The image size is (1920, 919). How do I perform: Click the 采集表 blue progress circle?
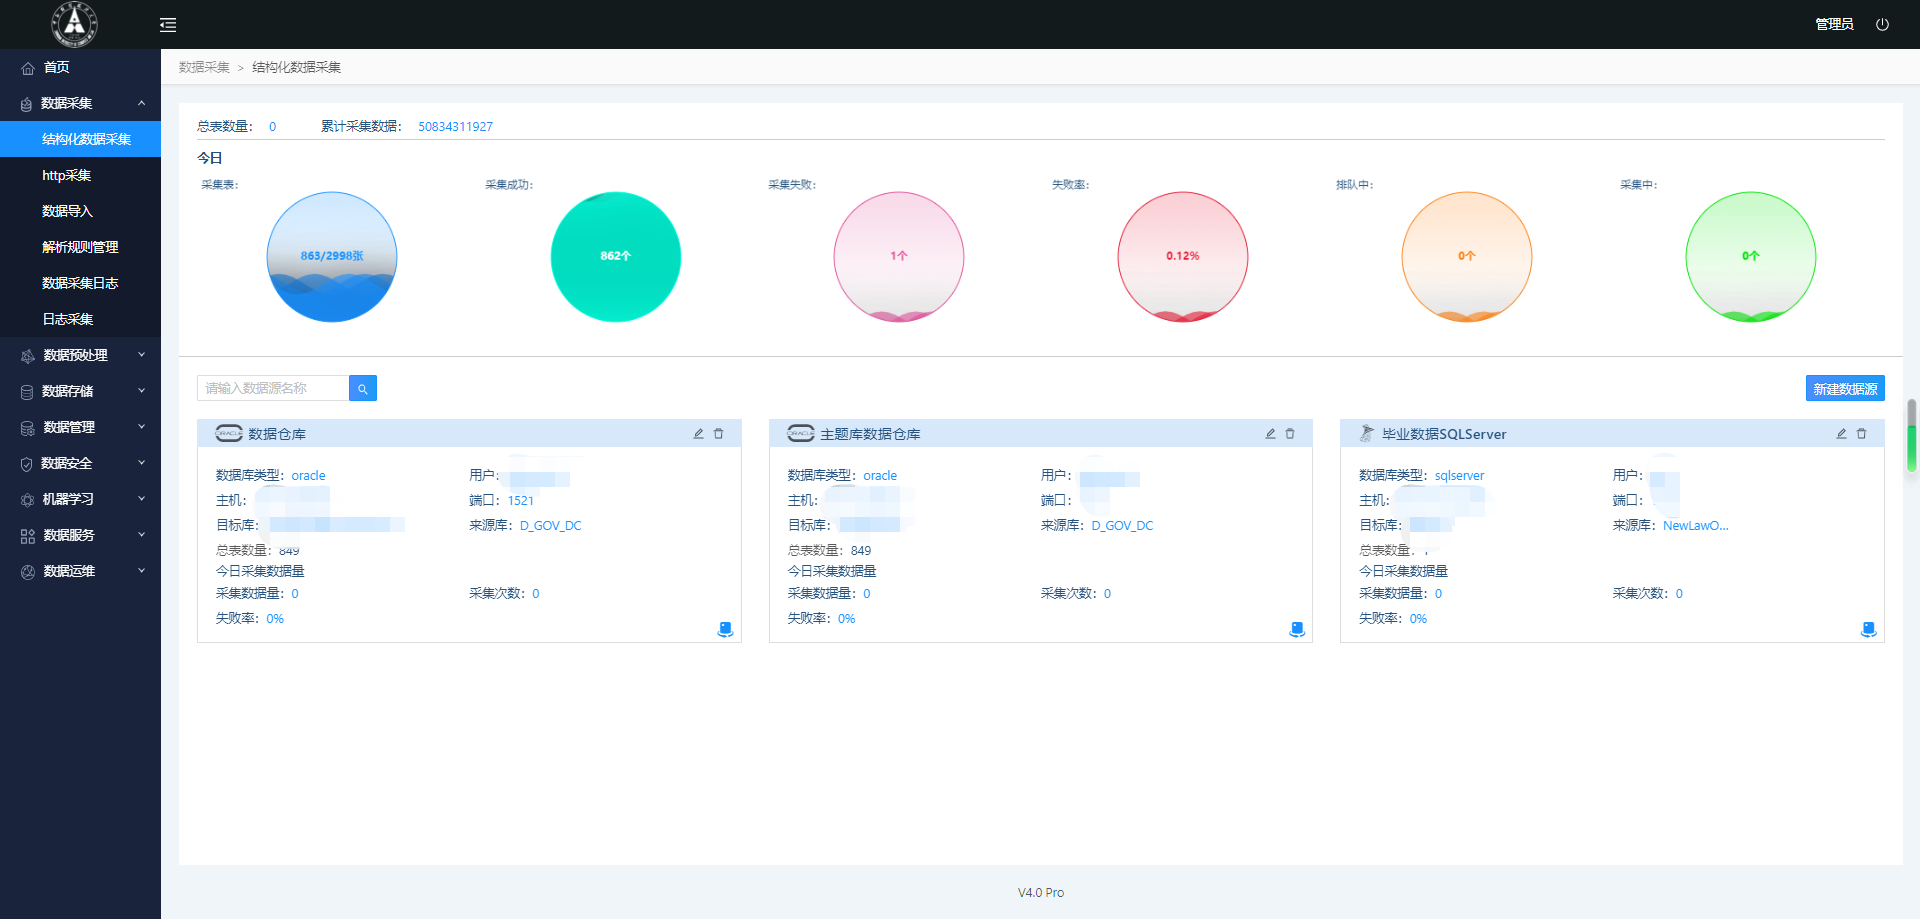click(332, 257)
